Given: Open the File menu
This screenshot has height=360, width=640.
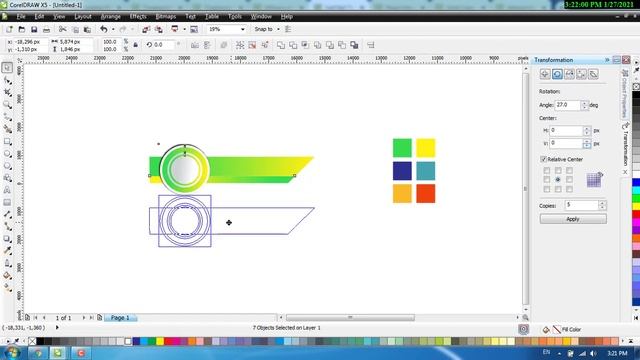Looking at the screenshot, I should pyautogui.click(x=21, y=17).
